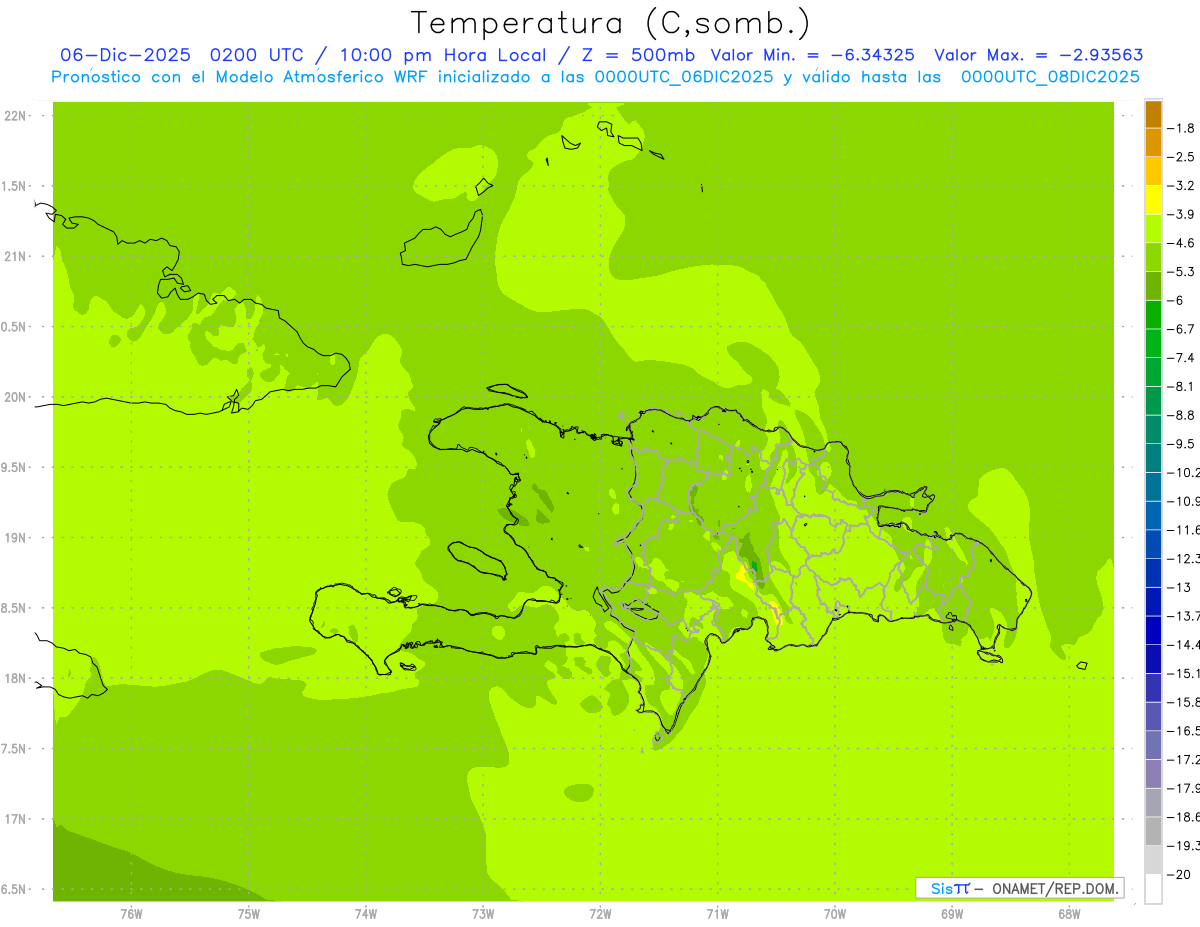The height and width of the screenshot is (927, 1200).
Task: Select '0000UTC_08DIC2025' valid-until timestamp
Action: (1050, 77)
